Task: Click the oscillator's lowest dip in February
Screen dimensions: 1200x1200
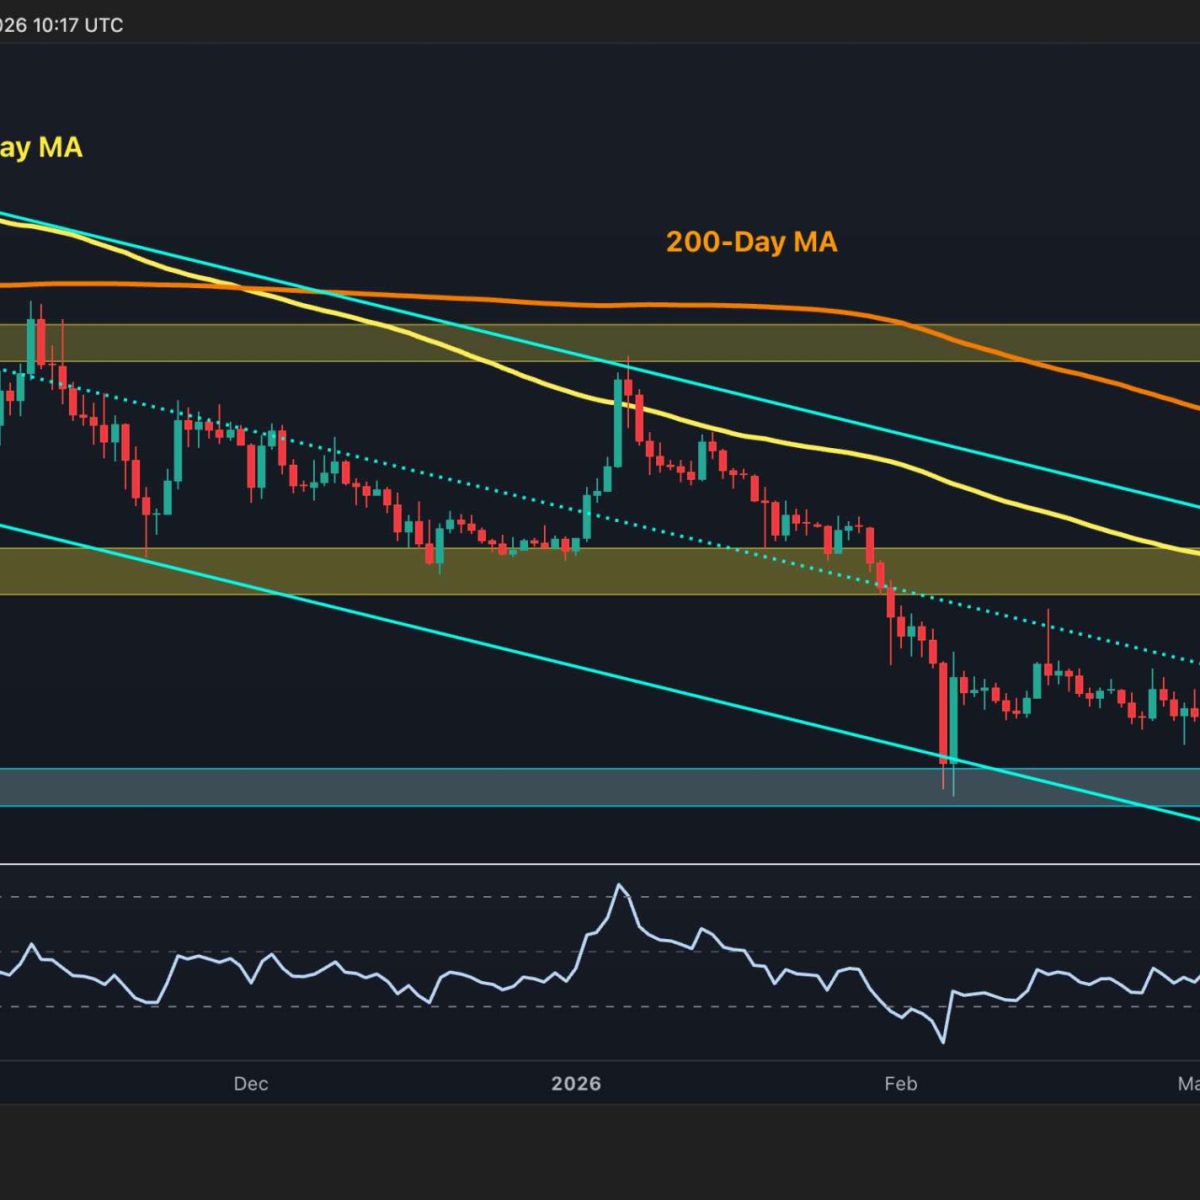Action: coord(942,1042)
